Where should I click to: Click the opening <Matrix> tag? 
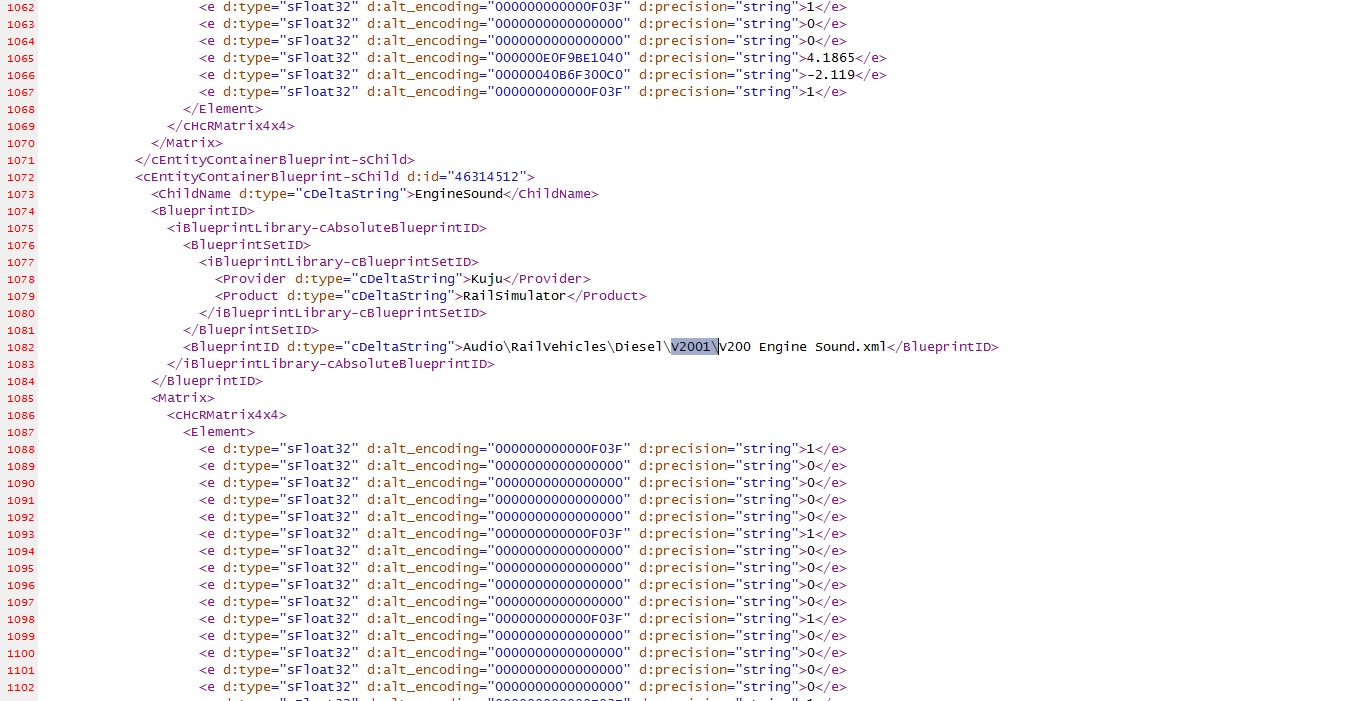(x=183, y=398)
